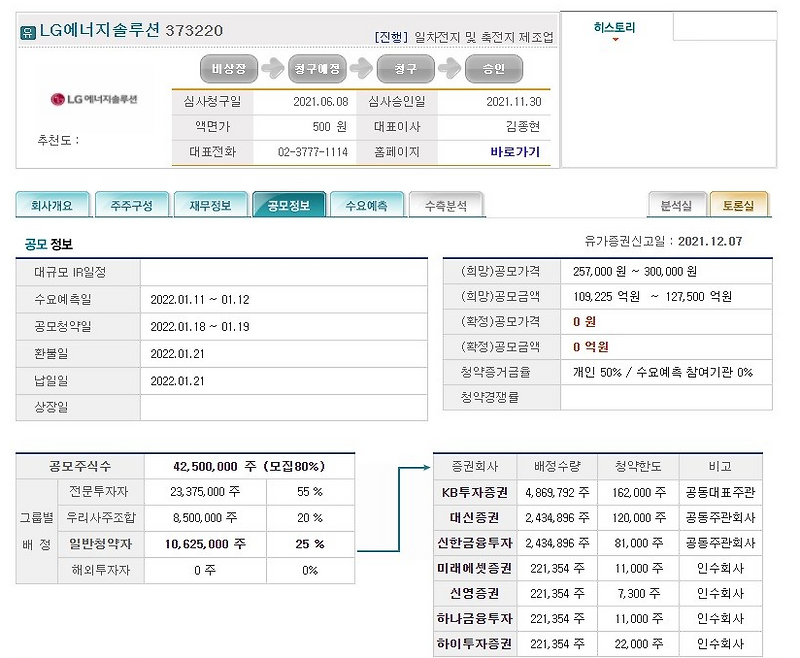The image size is (800, 658).
Task: Click the 납입일 row label
Action: tap(51, 381)
